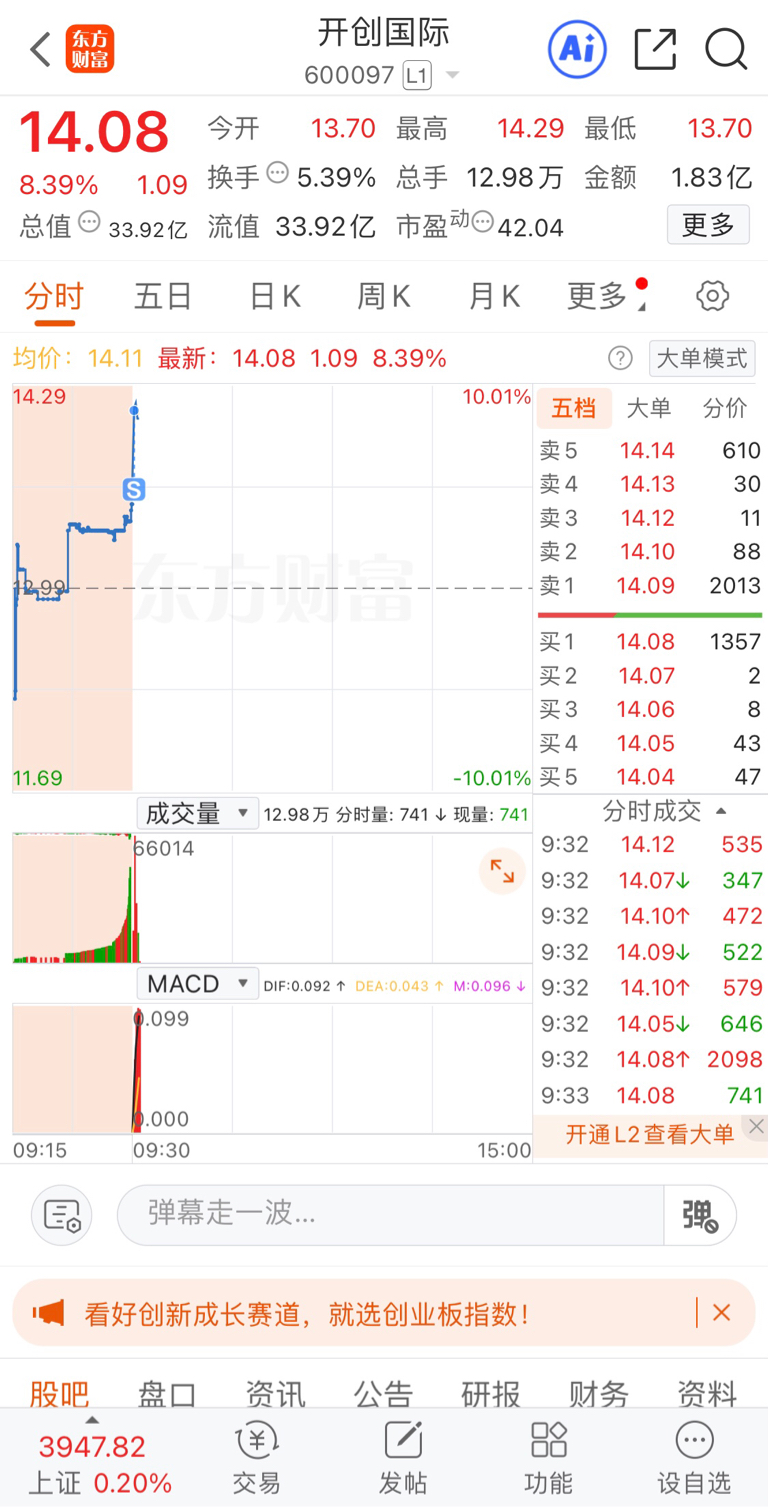Open the AI assistant icon
Viewport: 768px width, 1507px height.
(x=577, y=49)
